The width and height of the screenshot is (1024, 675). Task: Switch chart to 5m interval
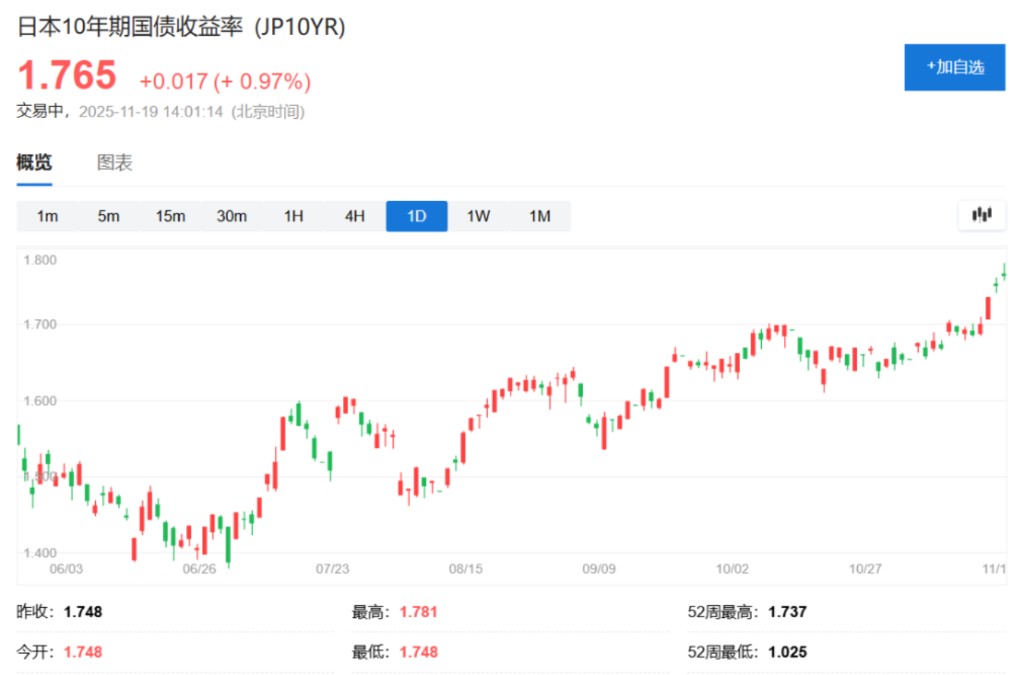tap(109, 216)
